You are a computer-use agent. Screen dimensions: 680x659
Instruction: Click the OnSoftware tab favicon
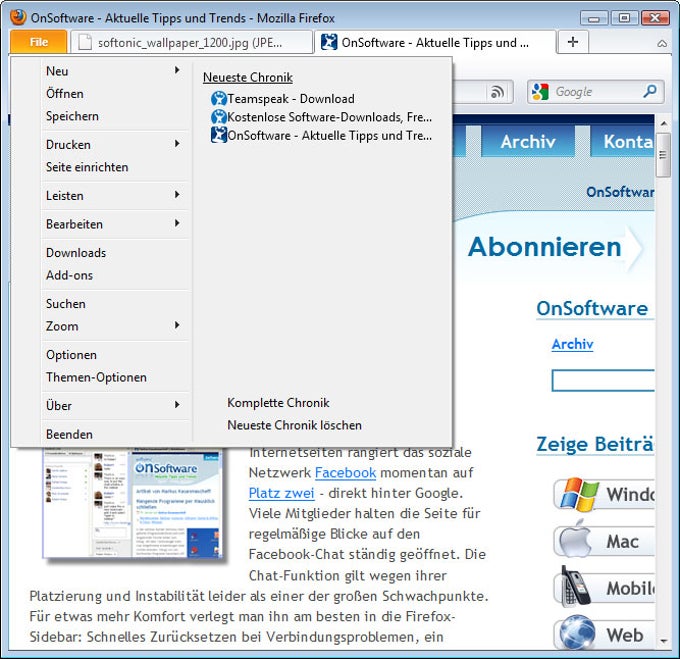coord(329,42)
